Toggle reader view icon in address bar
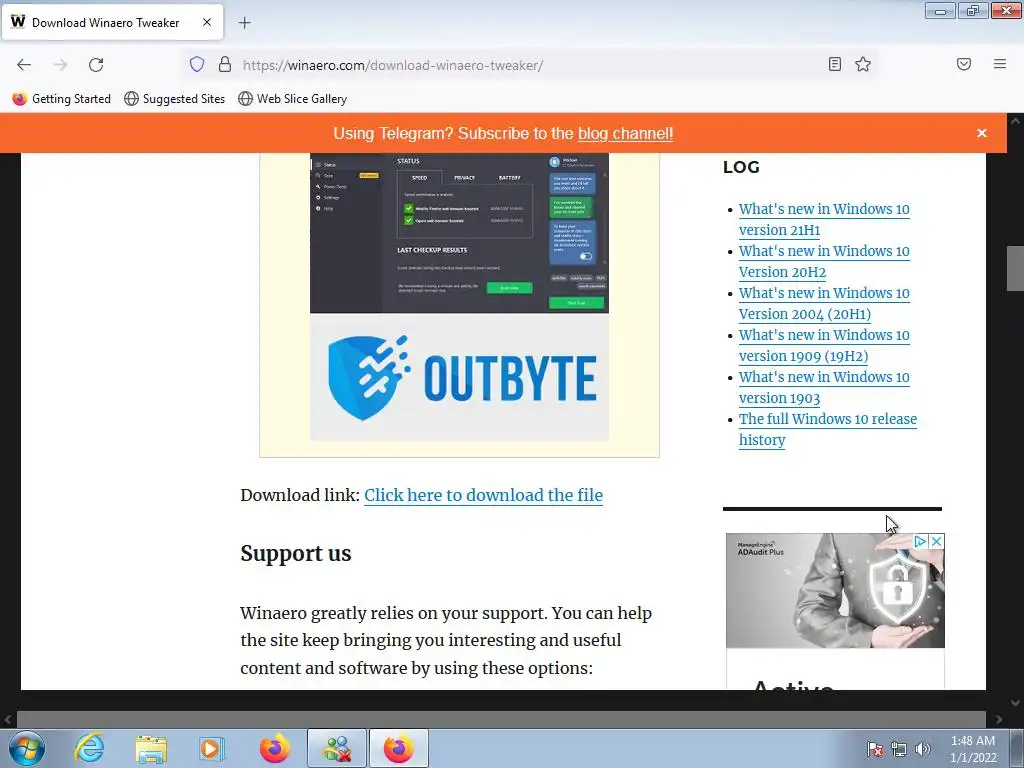Viewport: 1024px width, 768px height. pyautogui.click(x=835, y=64)
